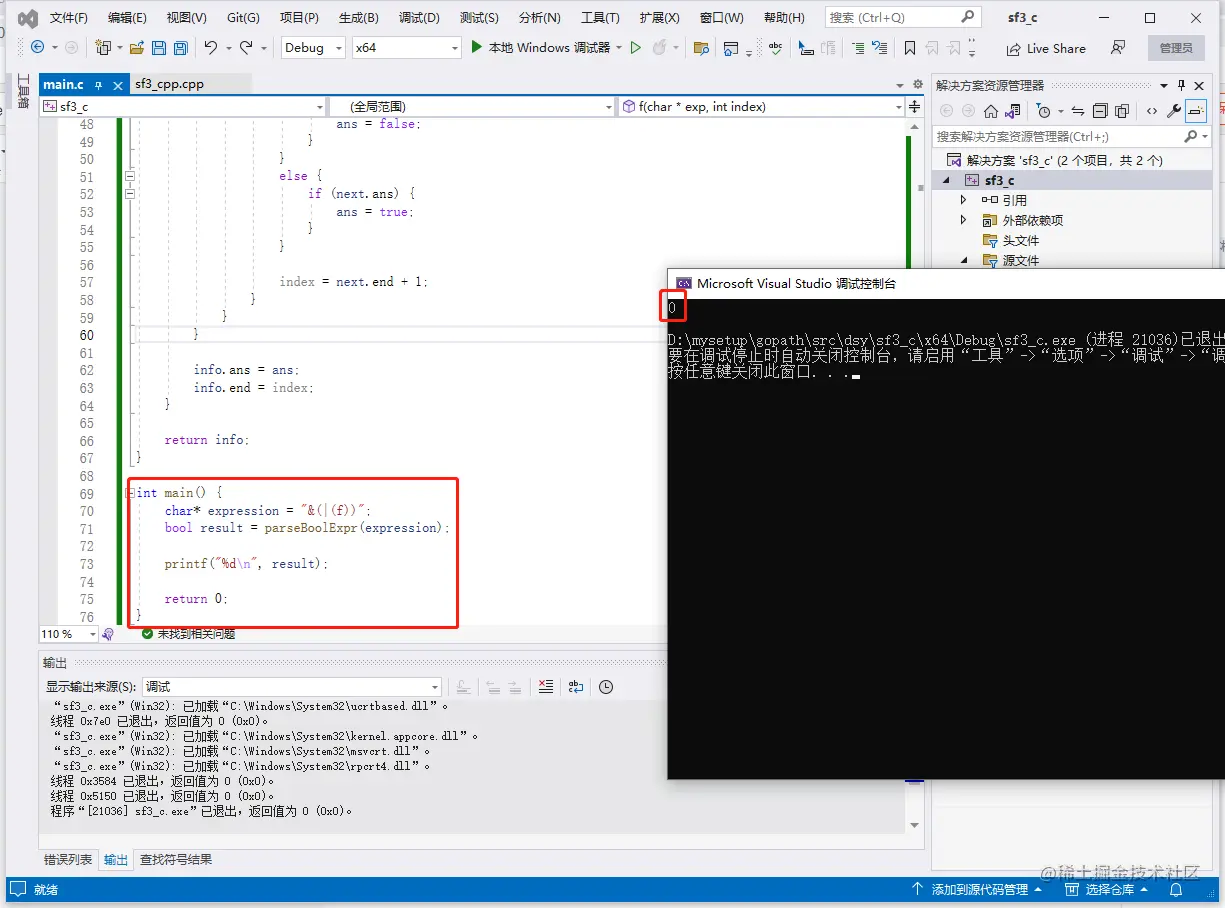This screenshot has width=1225, height=908.
Task: Click View Code brackets icon in Solution Explorer
Action: pos(1152,111)
